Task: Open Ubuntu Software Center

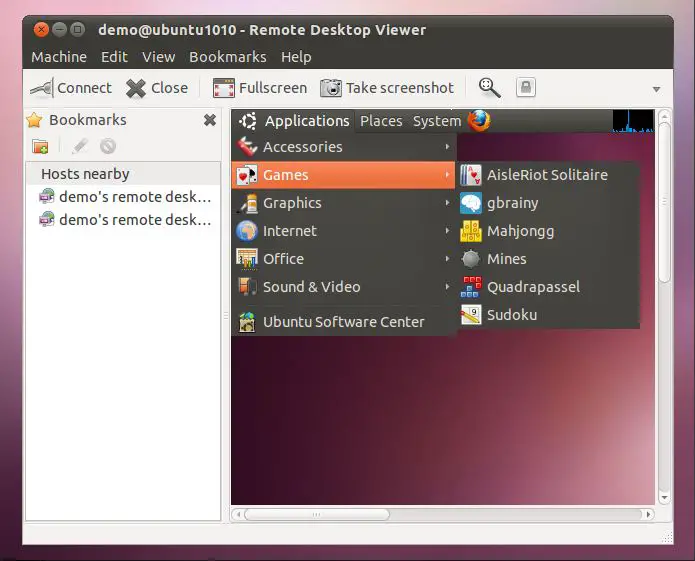Action: pyautogui.click(x=343, y=322)
